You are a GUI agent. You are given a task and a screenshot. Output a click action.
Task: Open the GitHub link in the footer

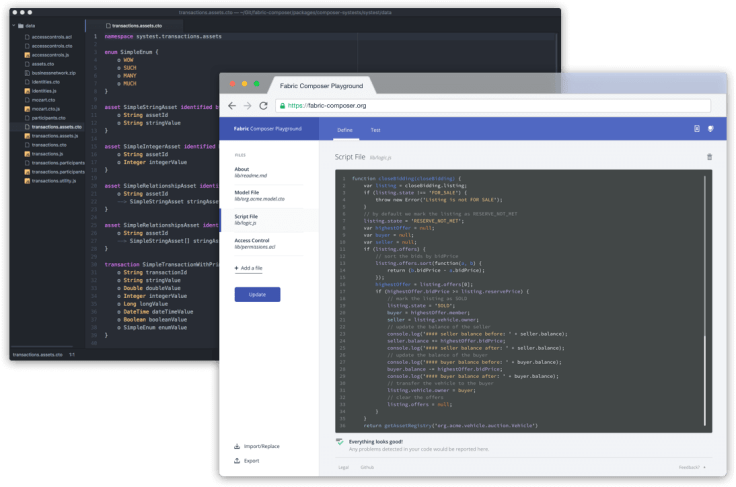[x=367, y=467]
